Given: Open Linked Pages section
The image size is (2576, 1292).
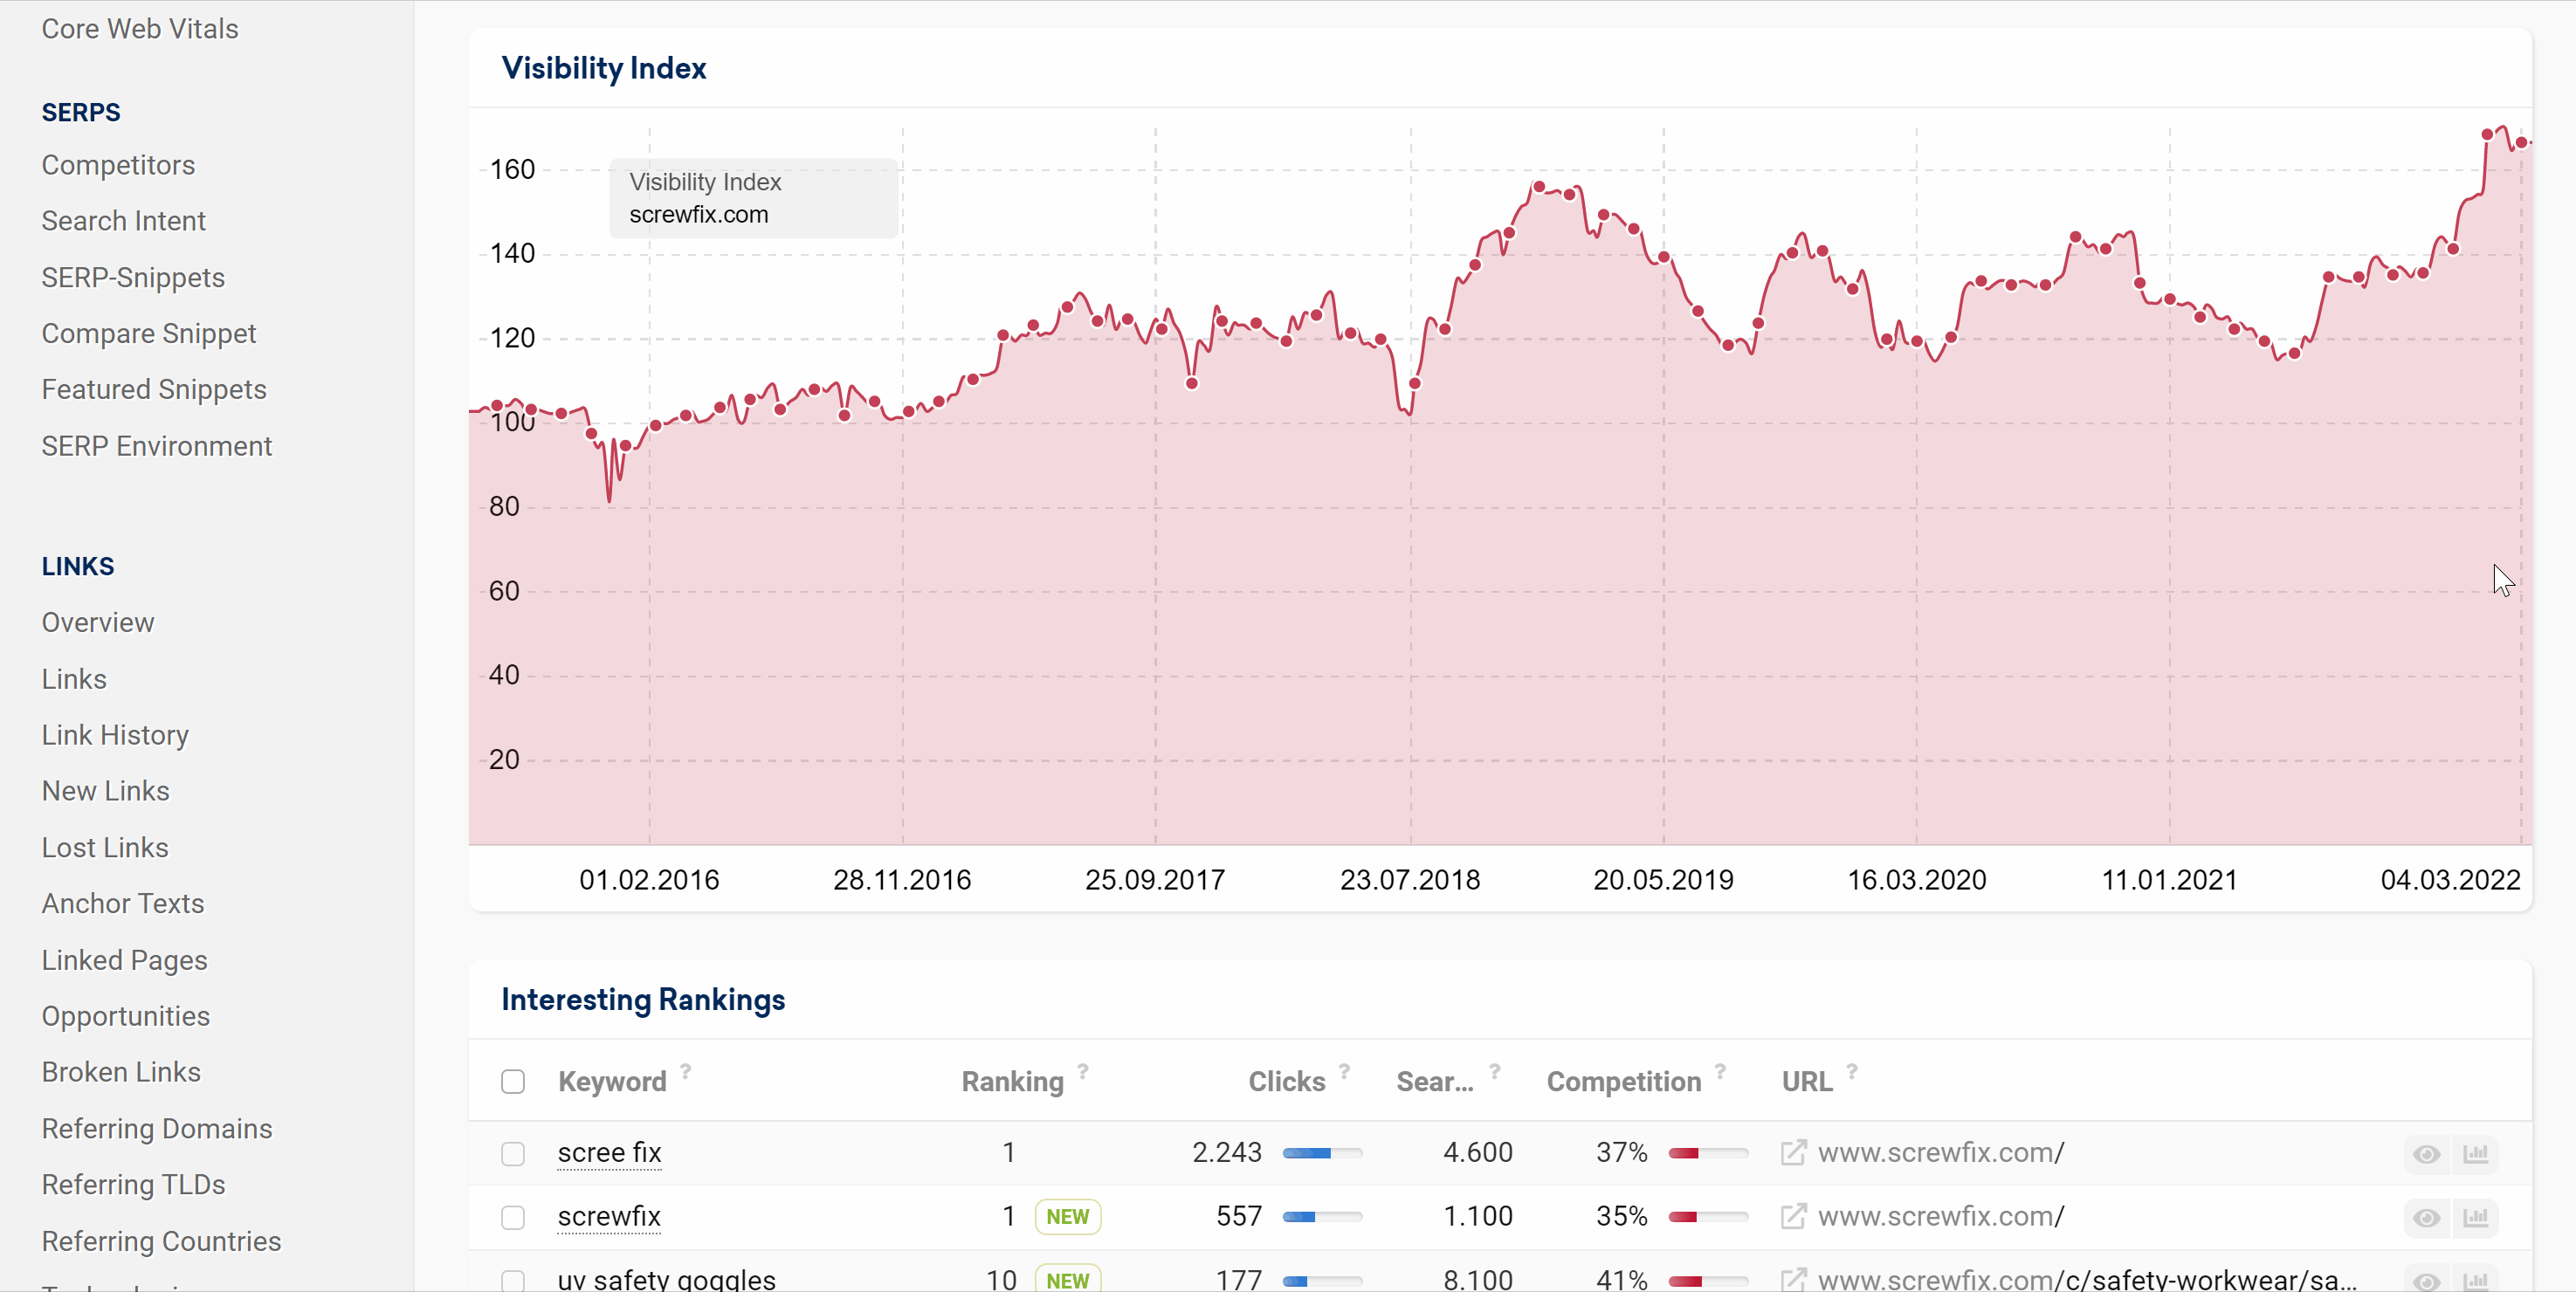Looking at the screenshot, I should click(x=125, y=960).
